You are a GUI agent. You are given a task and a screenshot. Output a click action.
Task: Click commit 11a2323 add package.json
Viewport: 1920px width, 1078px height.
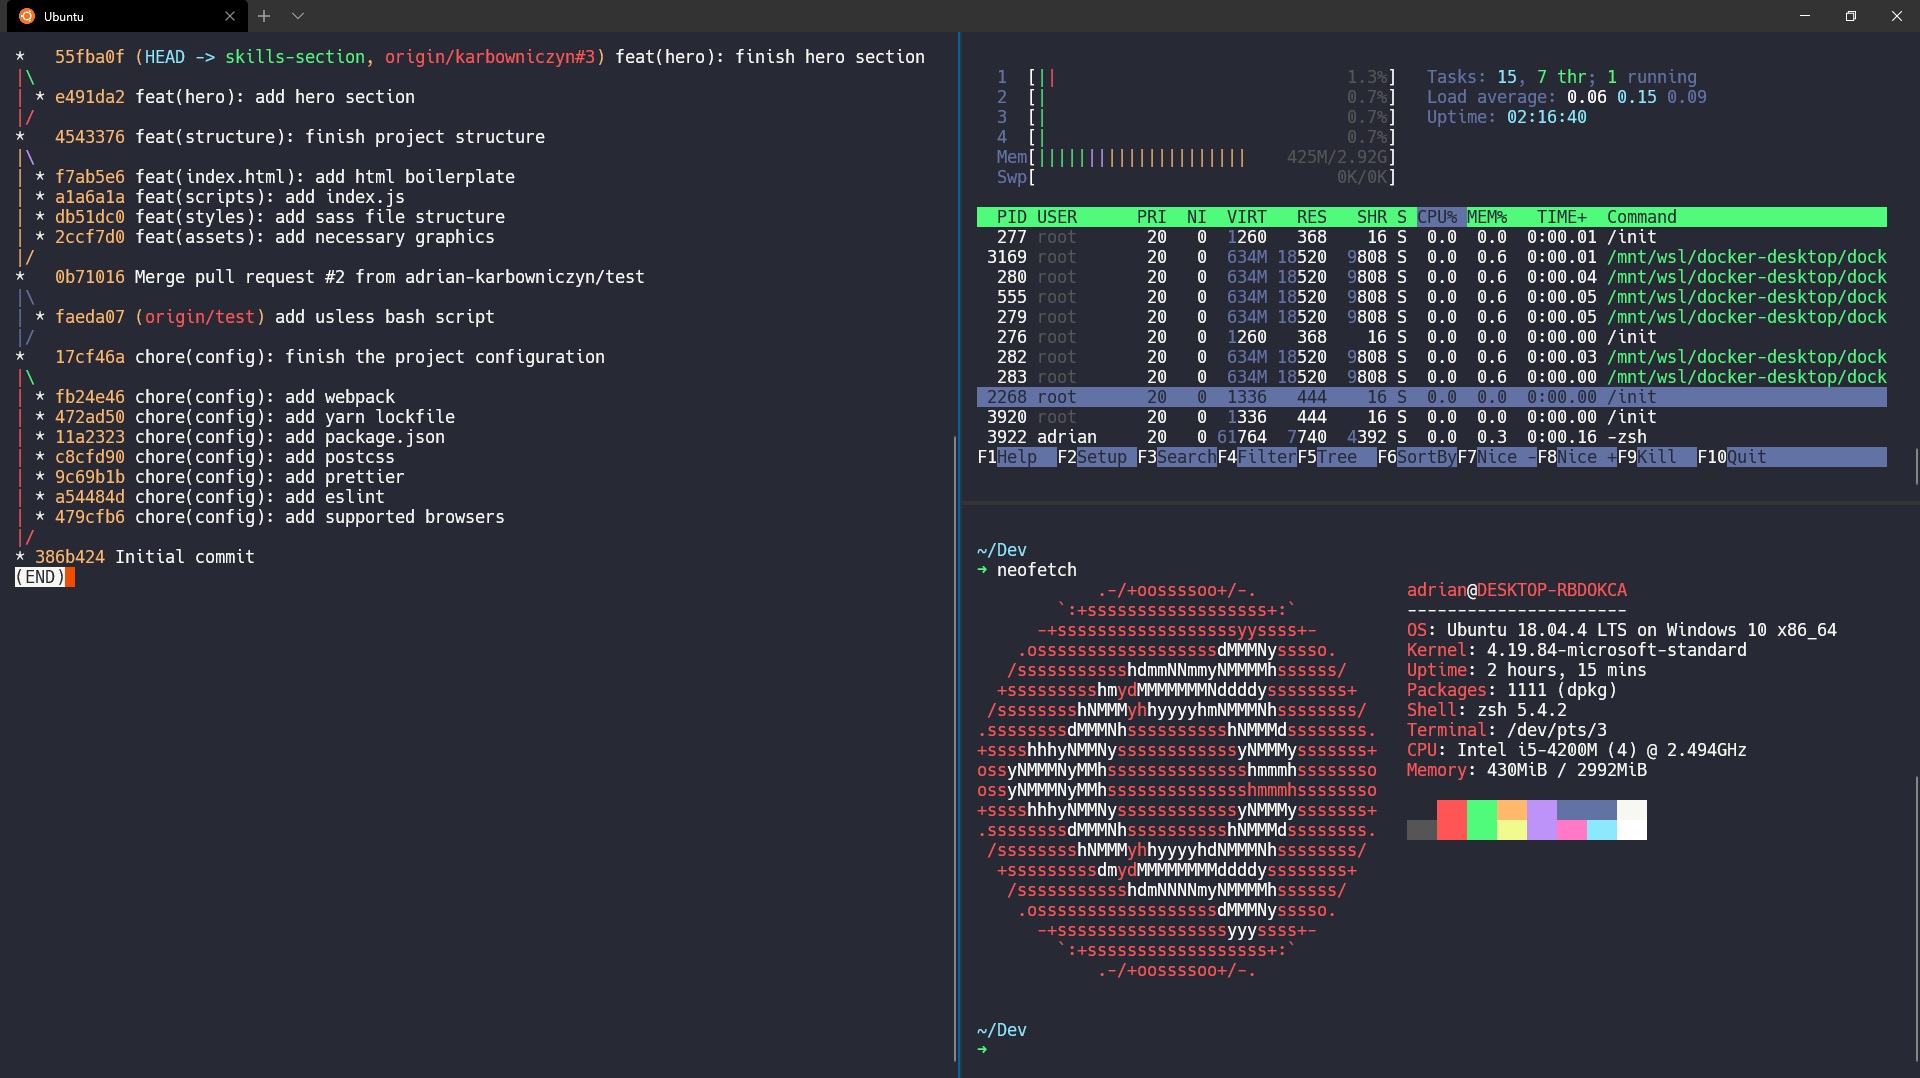(250, 437)
